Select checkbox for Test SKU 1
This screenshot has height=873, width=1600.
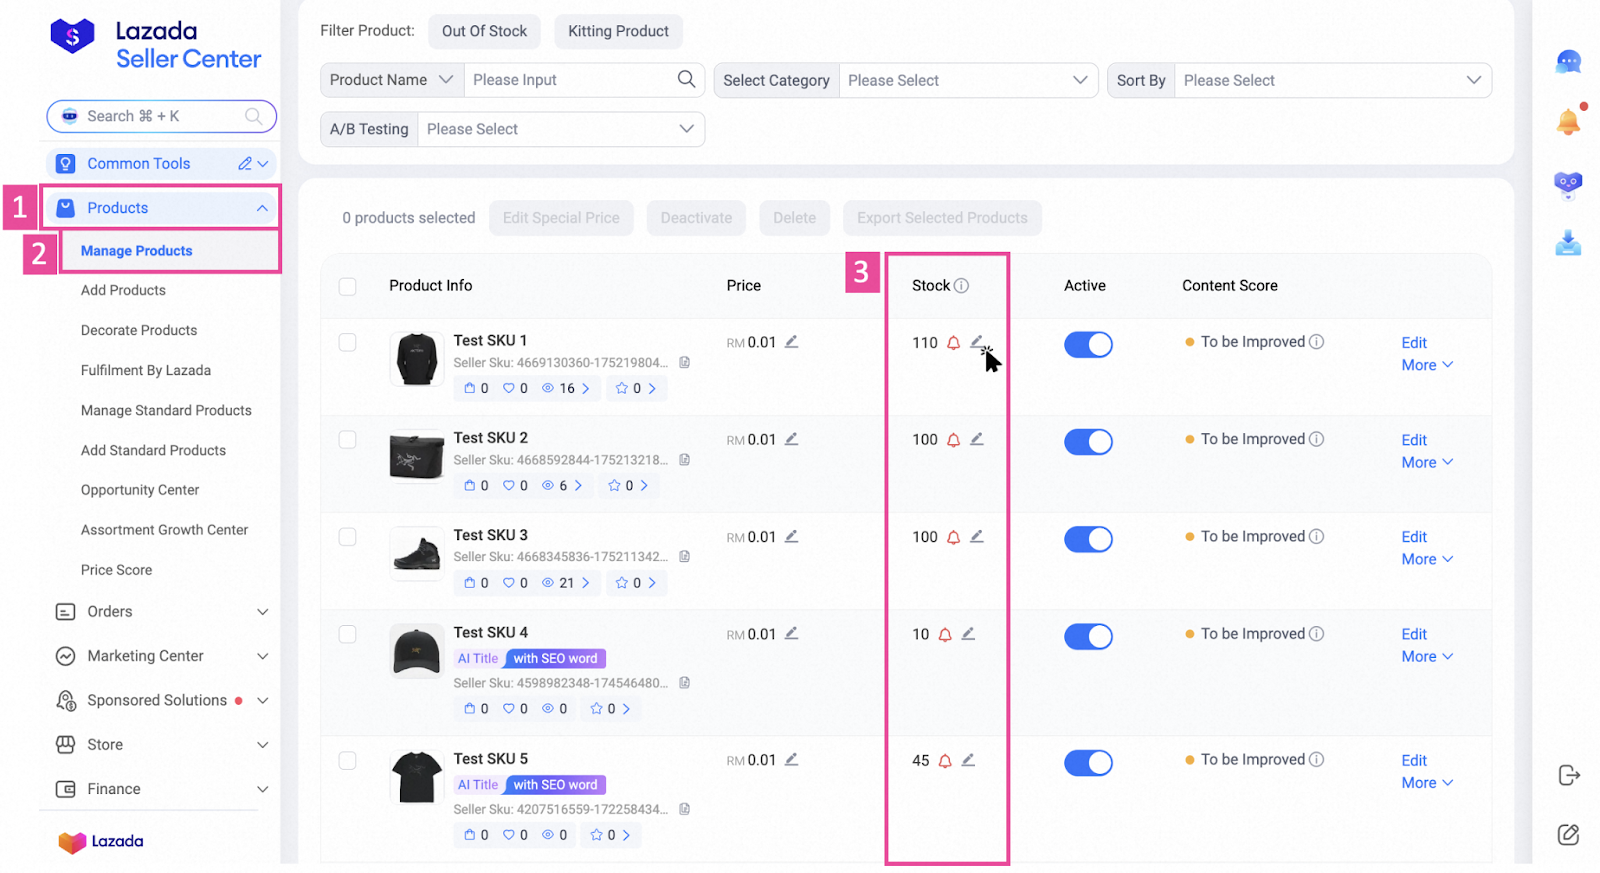point(347,342)
